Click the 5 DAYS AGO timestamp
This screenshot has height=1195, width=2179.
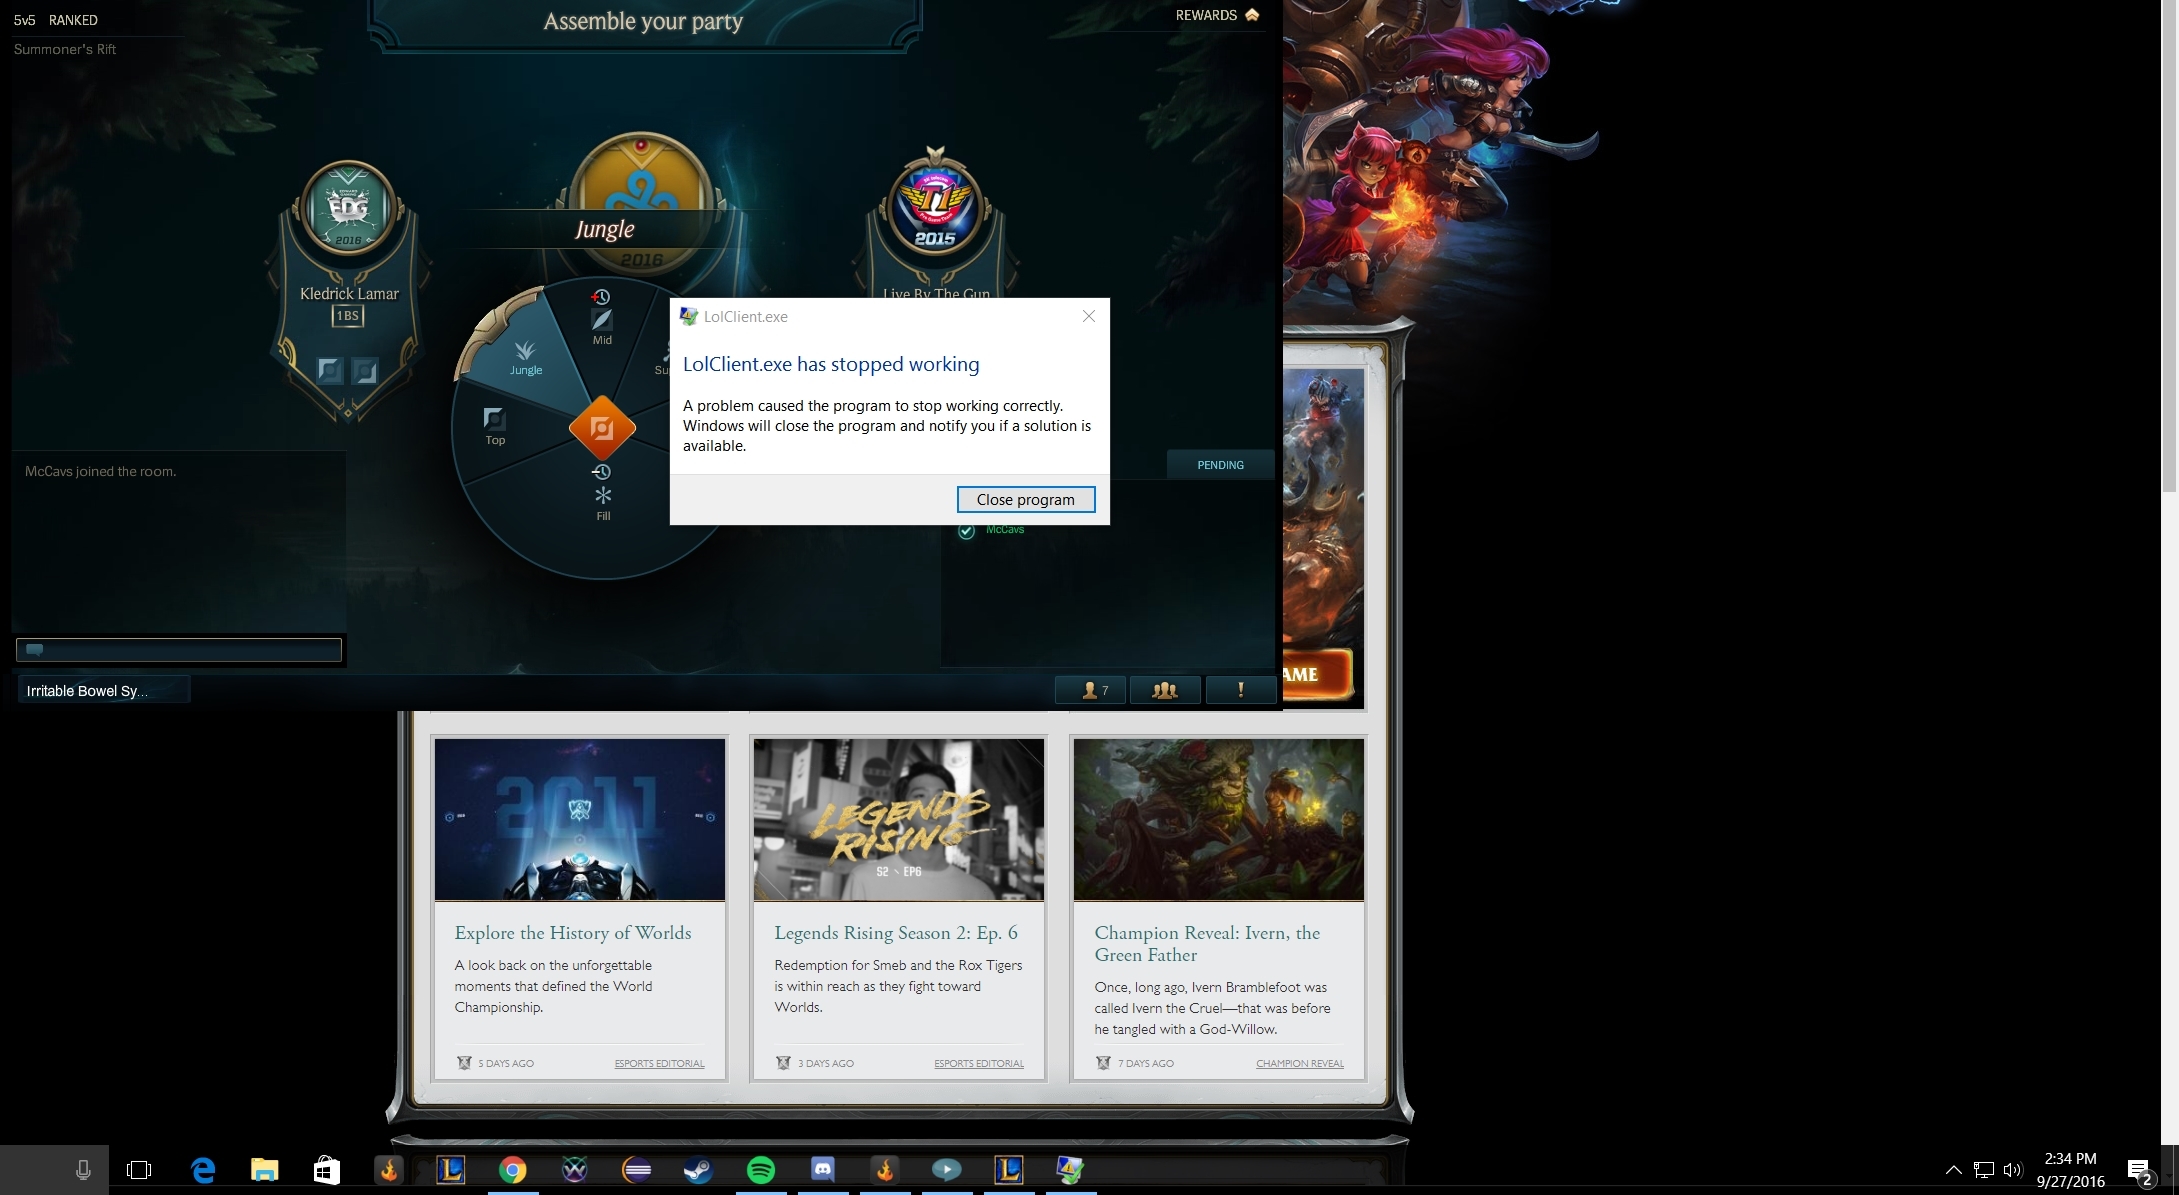click(506, 1063)
